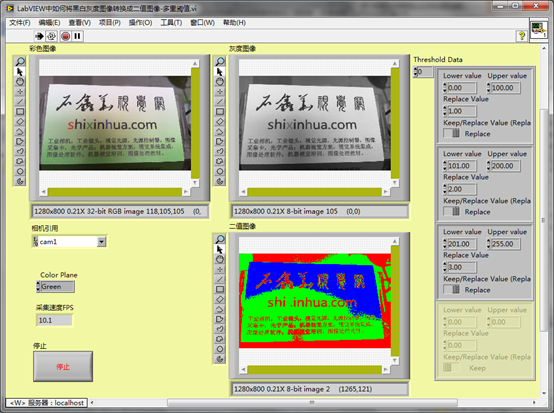Open the 帮助(H) menu

pyautogui.click(x=234, y=23)
